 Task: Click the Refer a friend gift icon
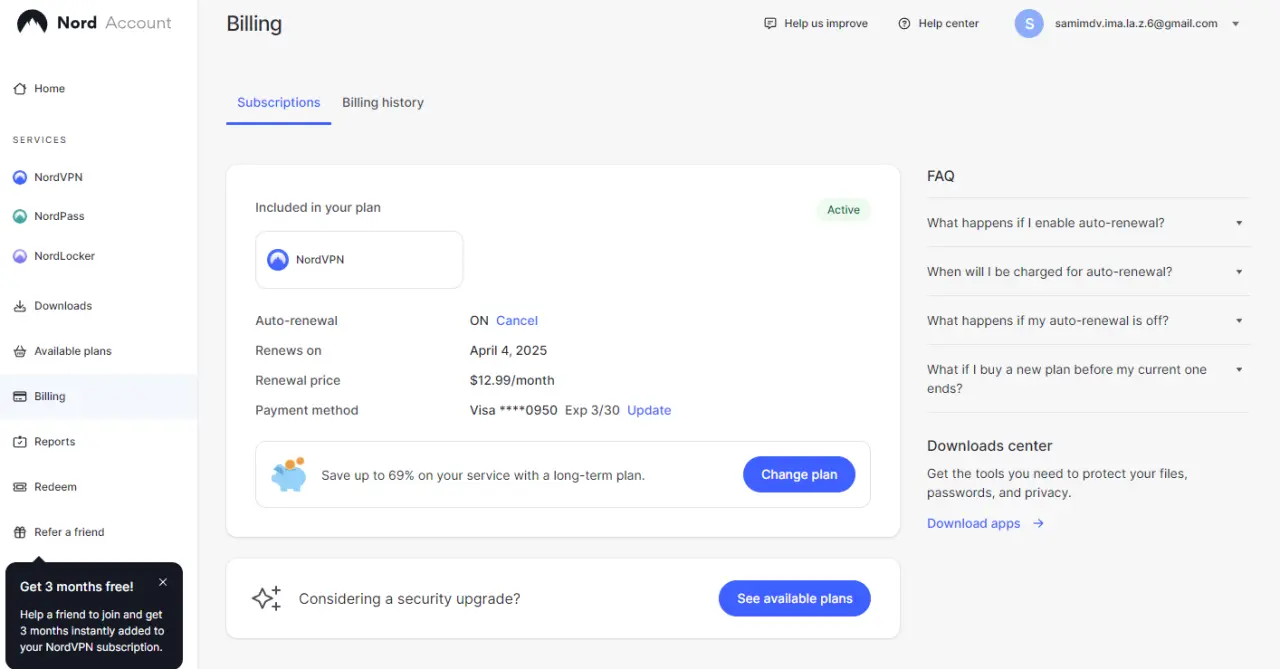[x=20, y=532]
